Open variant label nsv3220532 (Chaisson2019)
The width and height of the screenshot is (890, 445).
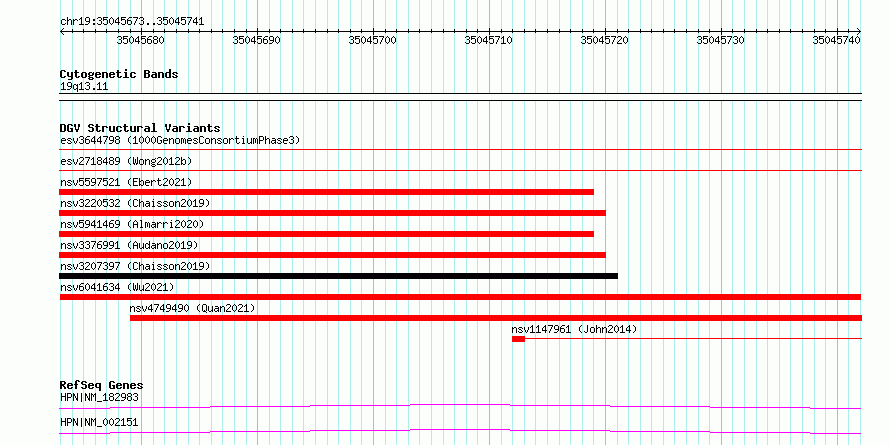[135, 203]
